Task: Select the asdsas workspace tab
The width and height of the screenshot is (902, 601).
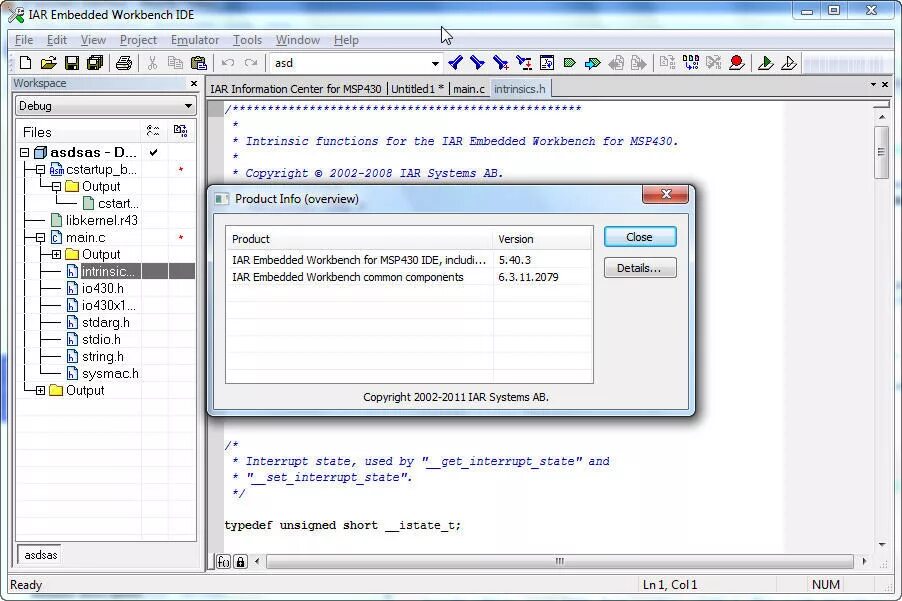Action: pos(41,555)
